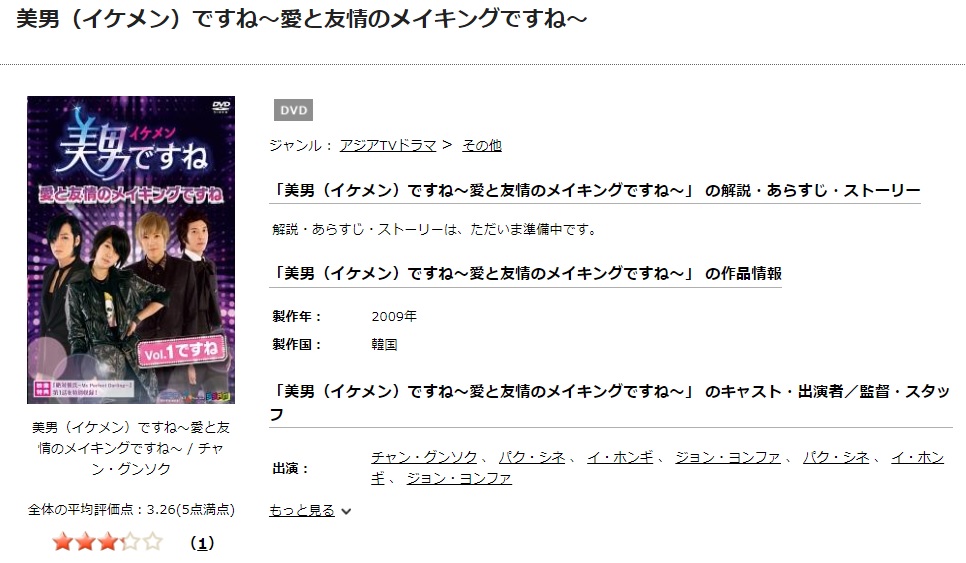
Task: Open the チャン・グンソク cast link
Action: (424, 457)
